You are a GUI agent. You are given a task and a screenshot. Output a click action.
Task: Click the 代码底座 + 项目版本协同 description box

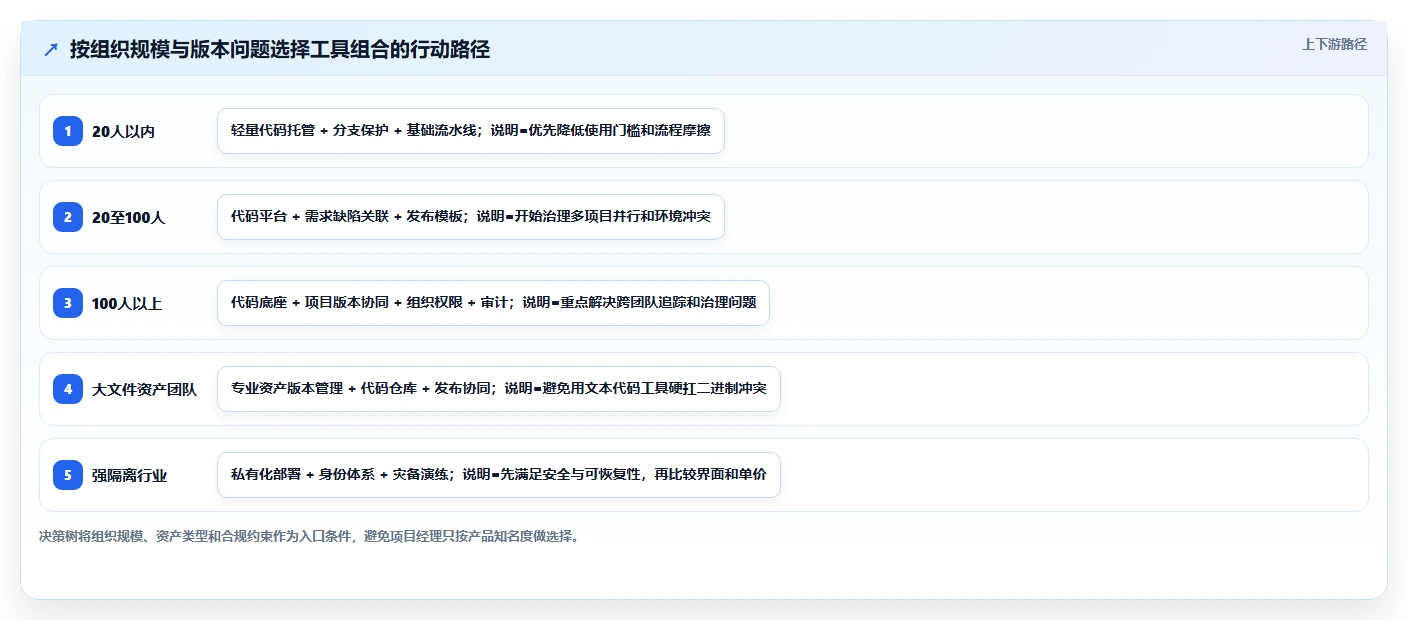493,303
